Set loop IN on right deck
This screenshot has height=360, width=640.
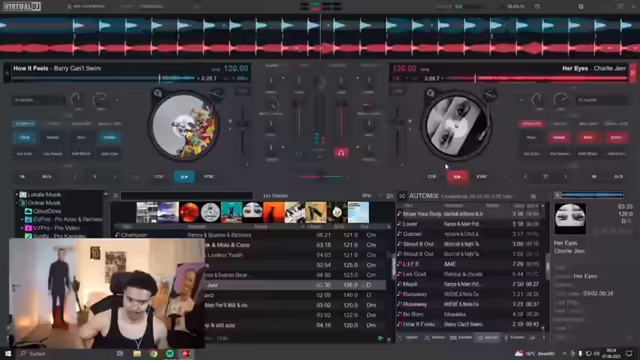point(594,177)
